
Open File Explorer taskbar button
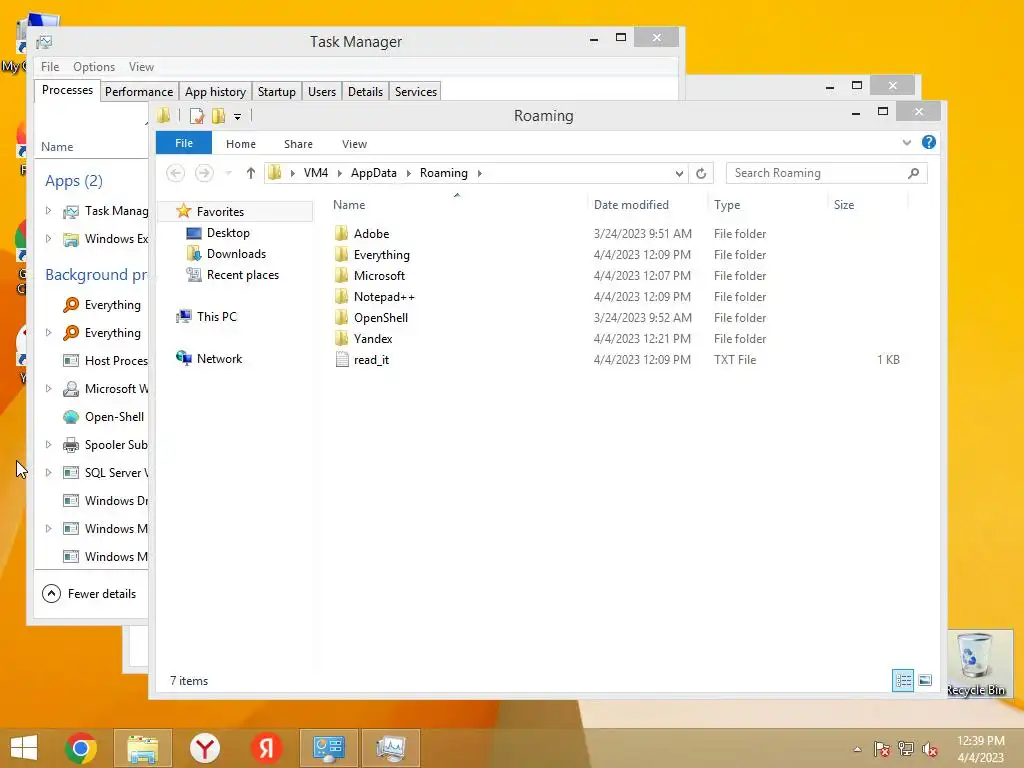[142, 748]
